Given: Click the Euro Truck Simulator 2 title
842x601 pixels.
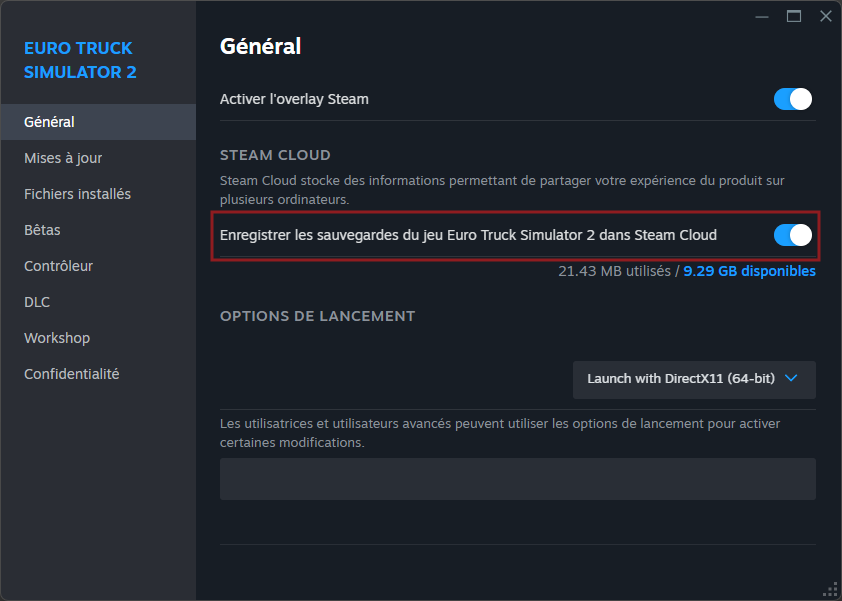Looking at the screenshot, I should [x=80, y=60].
